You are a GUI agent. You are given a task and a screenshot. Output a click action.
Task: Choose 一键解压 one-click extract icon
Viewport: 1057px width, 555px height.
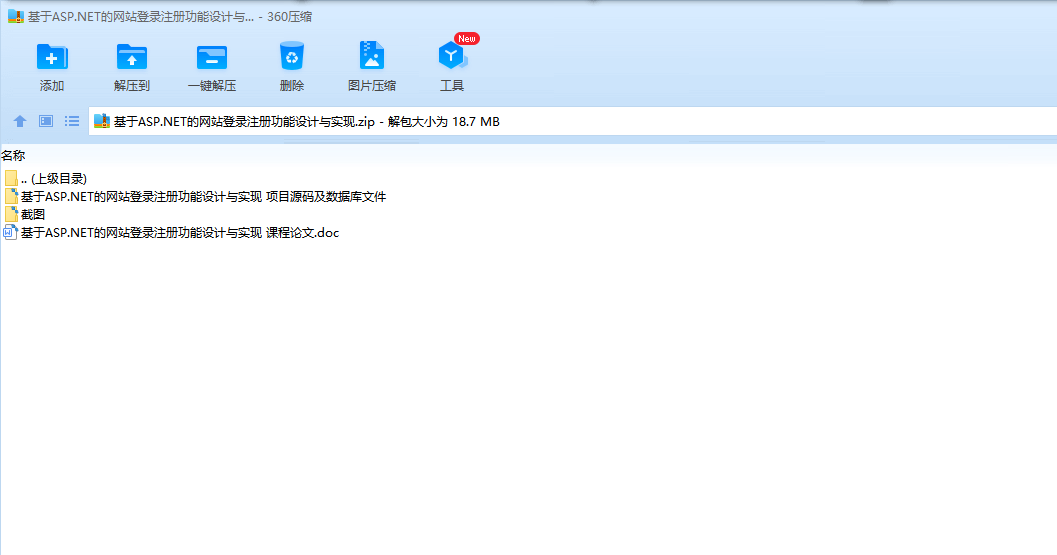(212, 57)
